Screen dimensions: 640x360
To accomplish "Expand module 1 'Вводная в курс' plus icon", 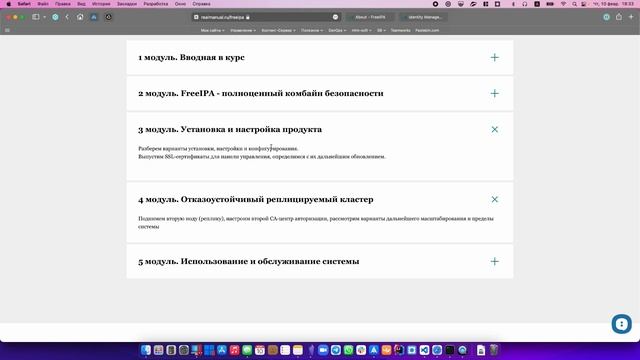I will pyautogui.click(x=494, y=58).
